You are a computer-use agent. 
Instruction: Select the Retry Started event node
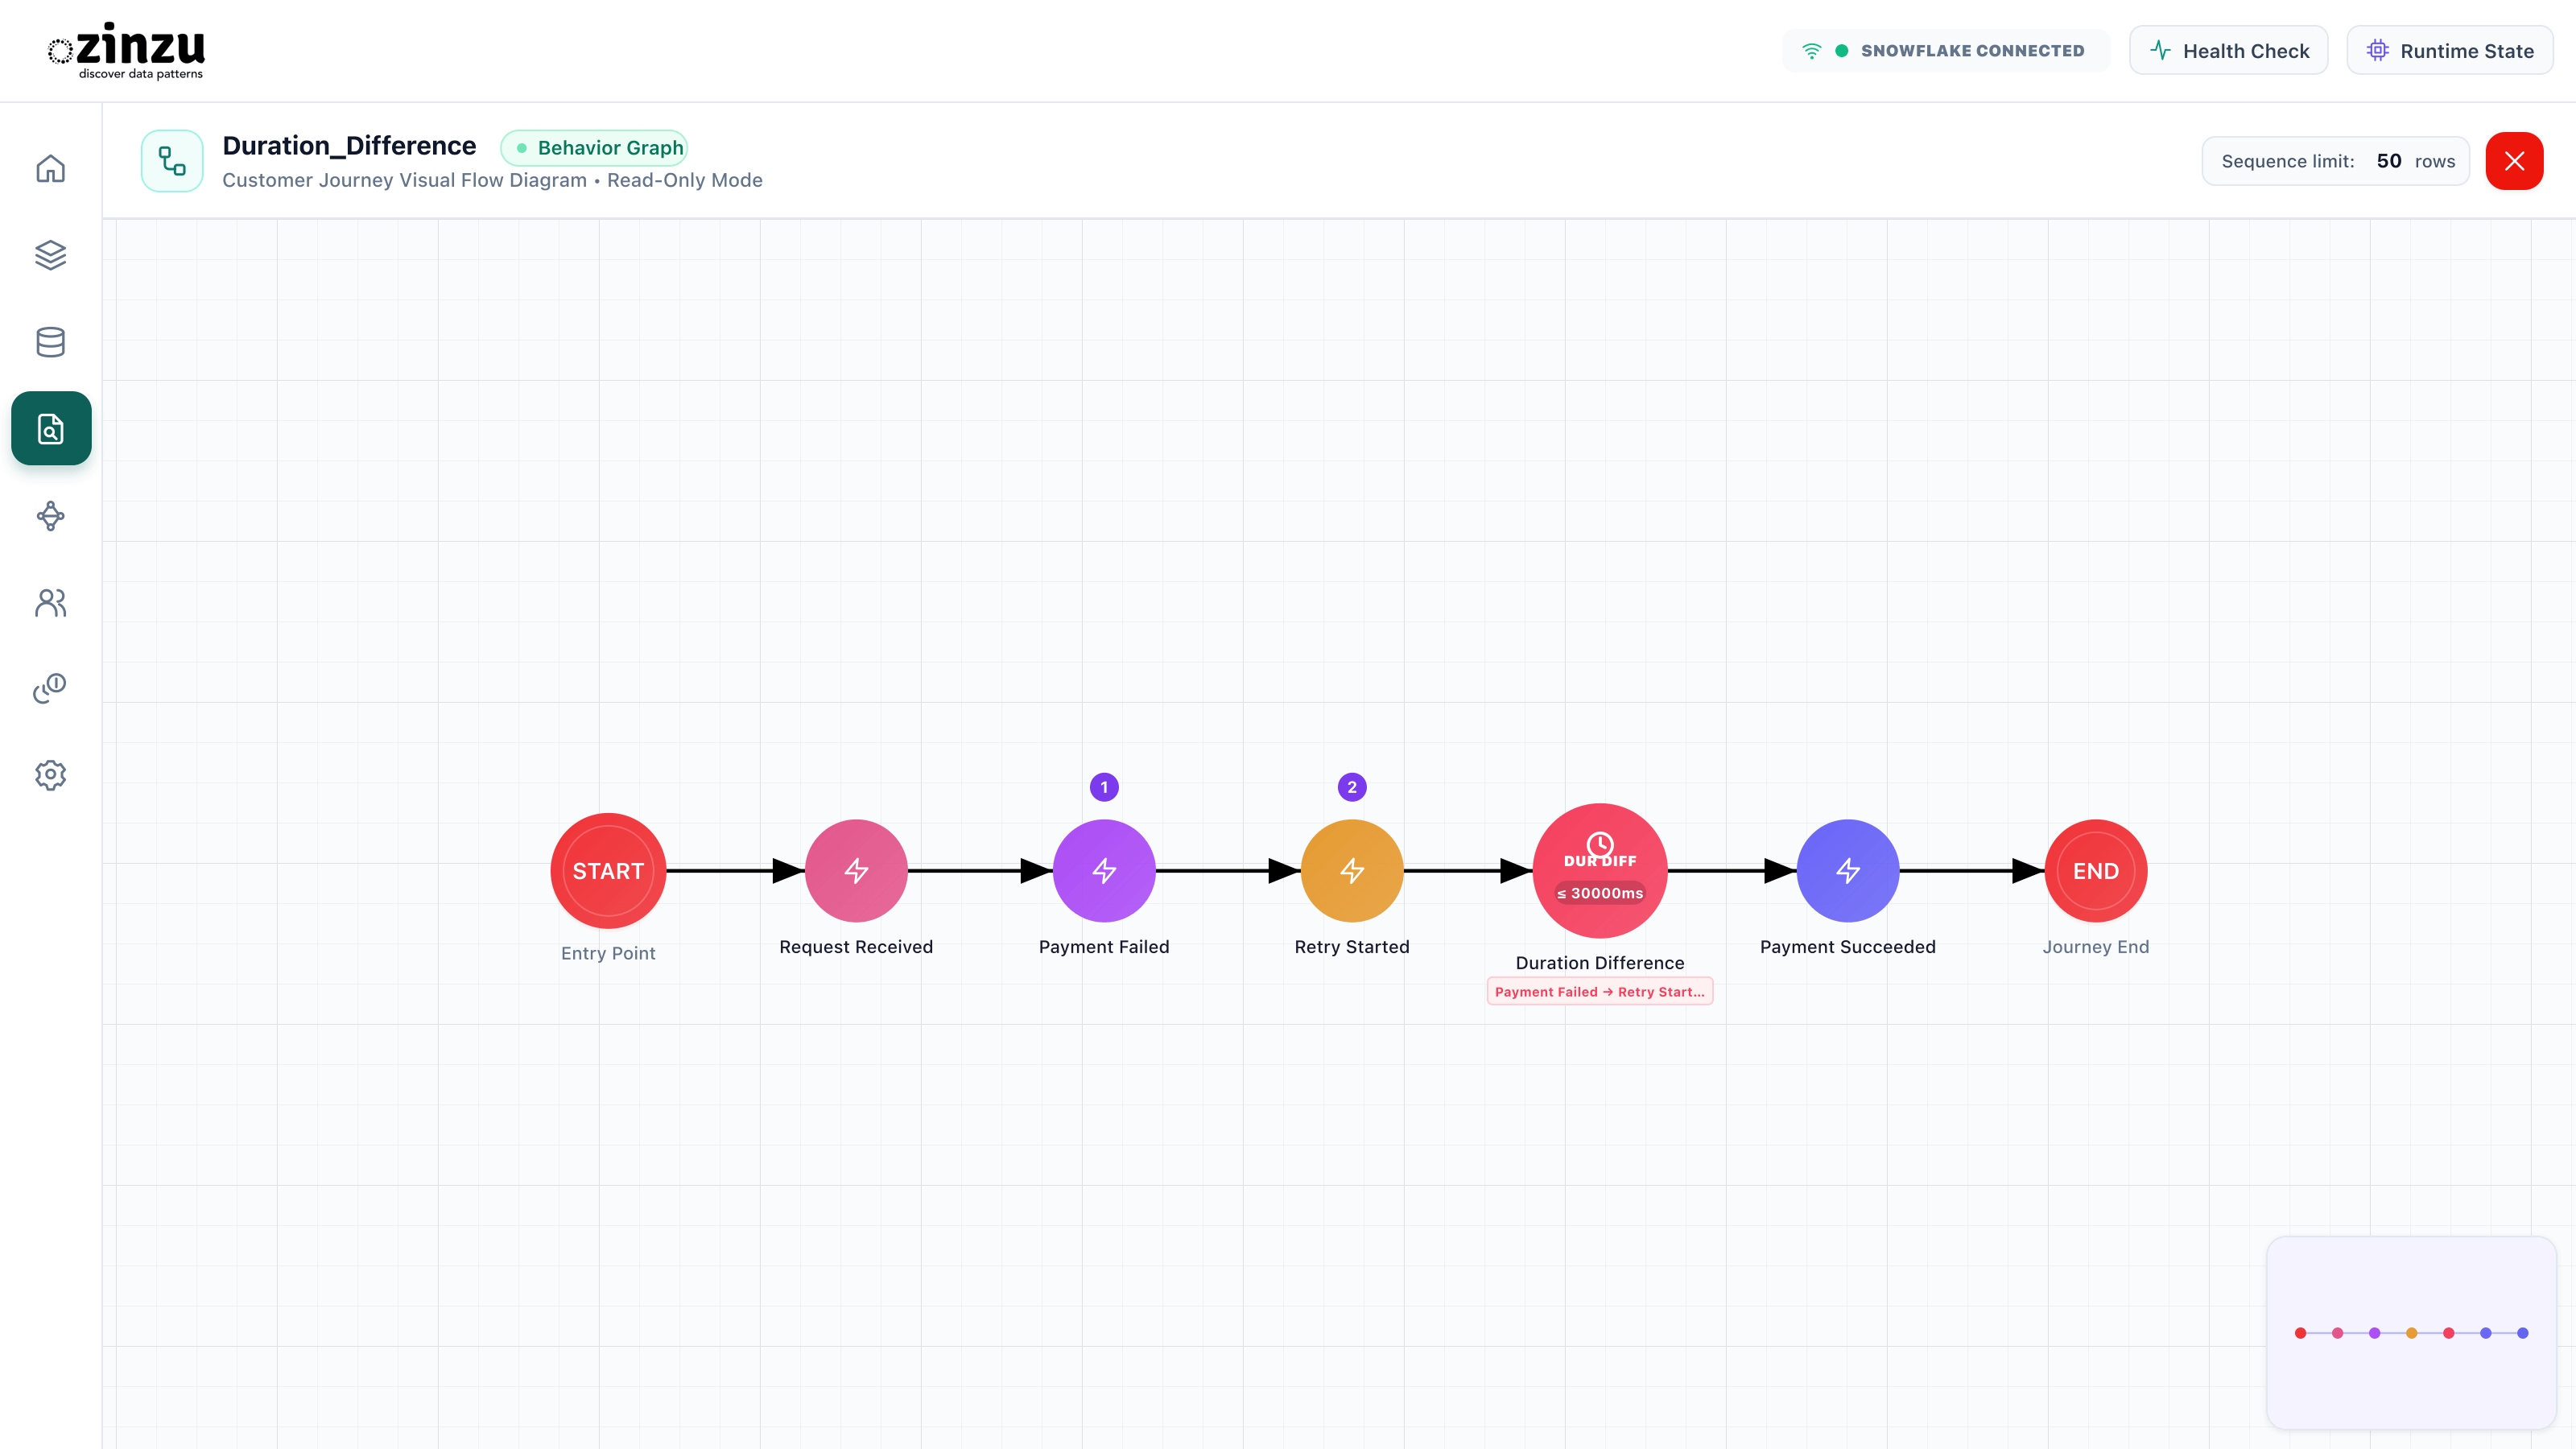coord(1352,871)
